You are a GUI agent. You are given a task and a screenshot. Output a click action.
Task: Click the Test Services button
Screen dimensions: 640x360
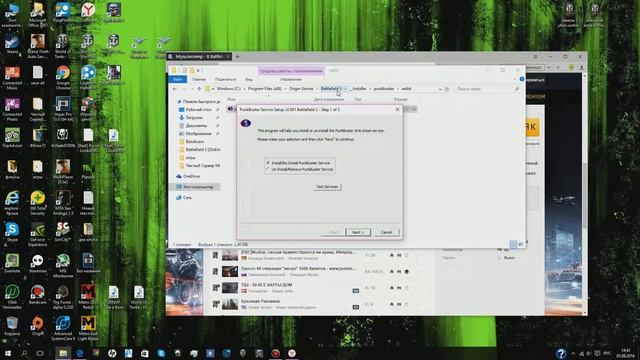pos(327,187)
